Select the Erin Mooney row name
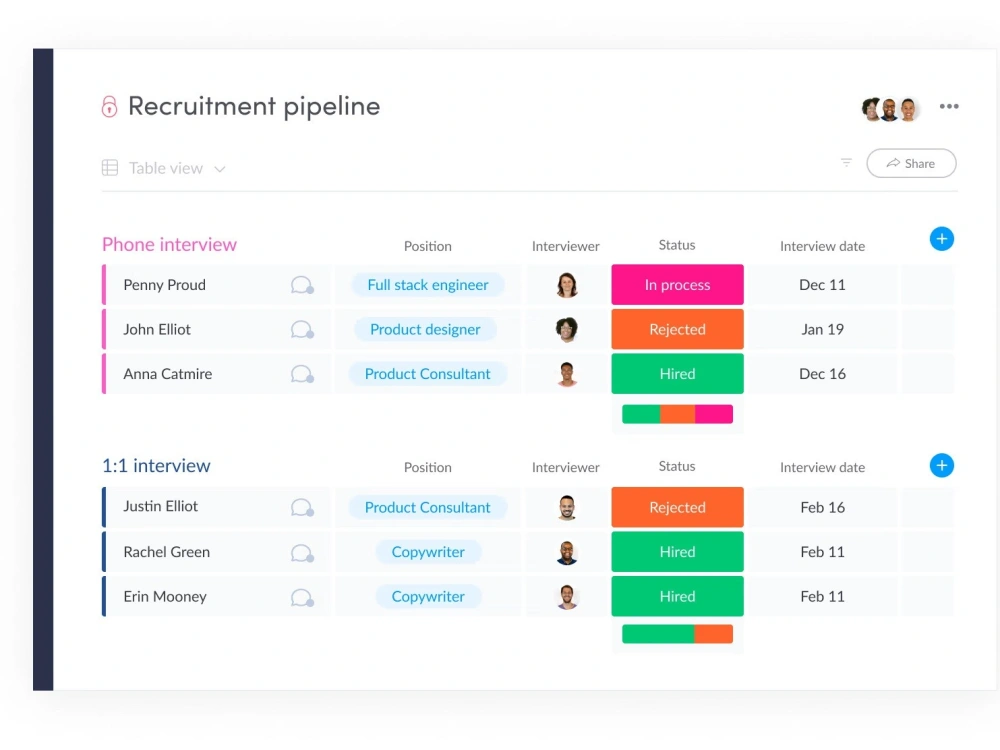 coord(165,597)
